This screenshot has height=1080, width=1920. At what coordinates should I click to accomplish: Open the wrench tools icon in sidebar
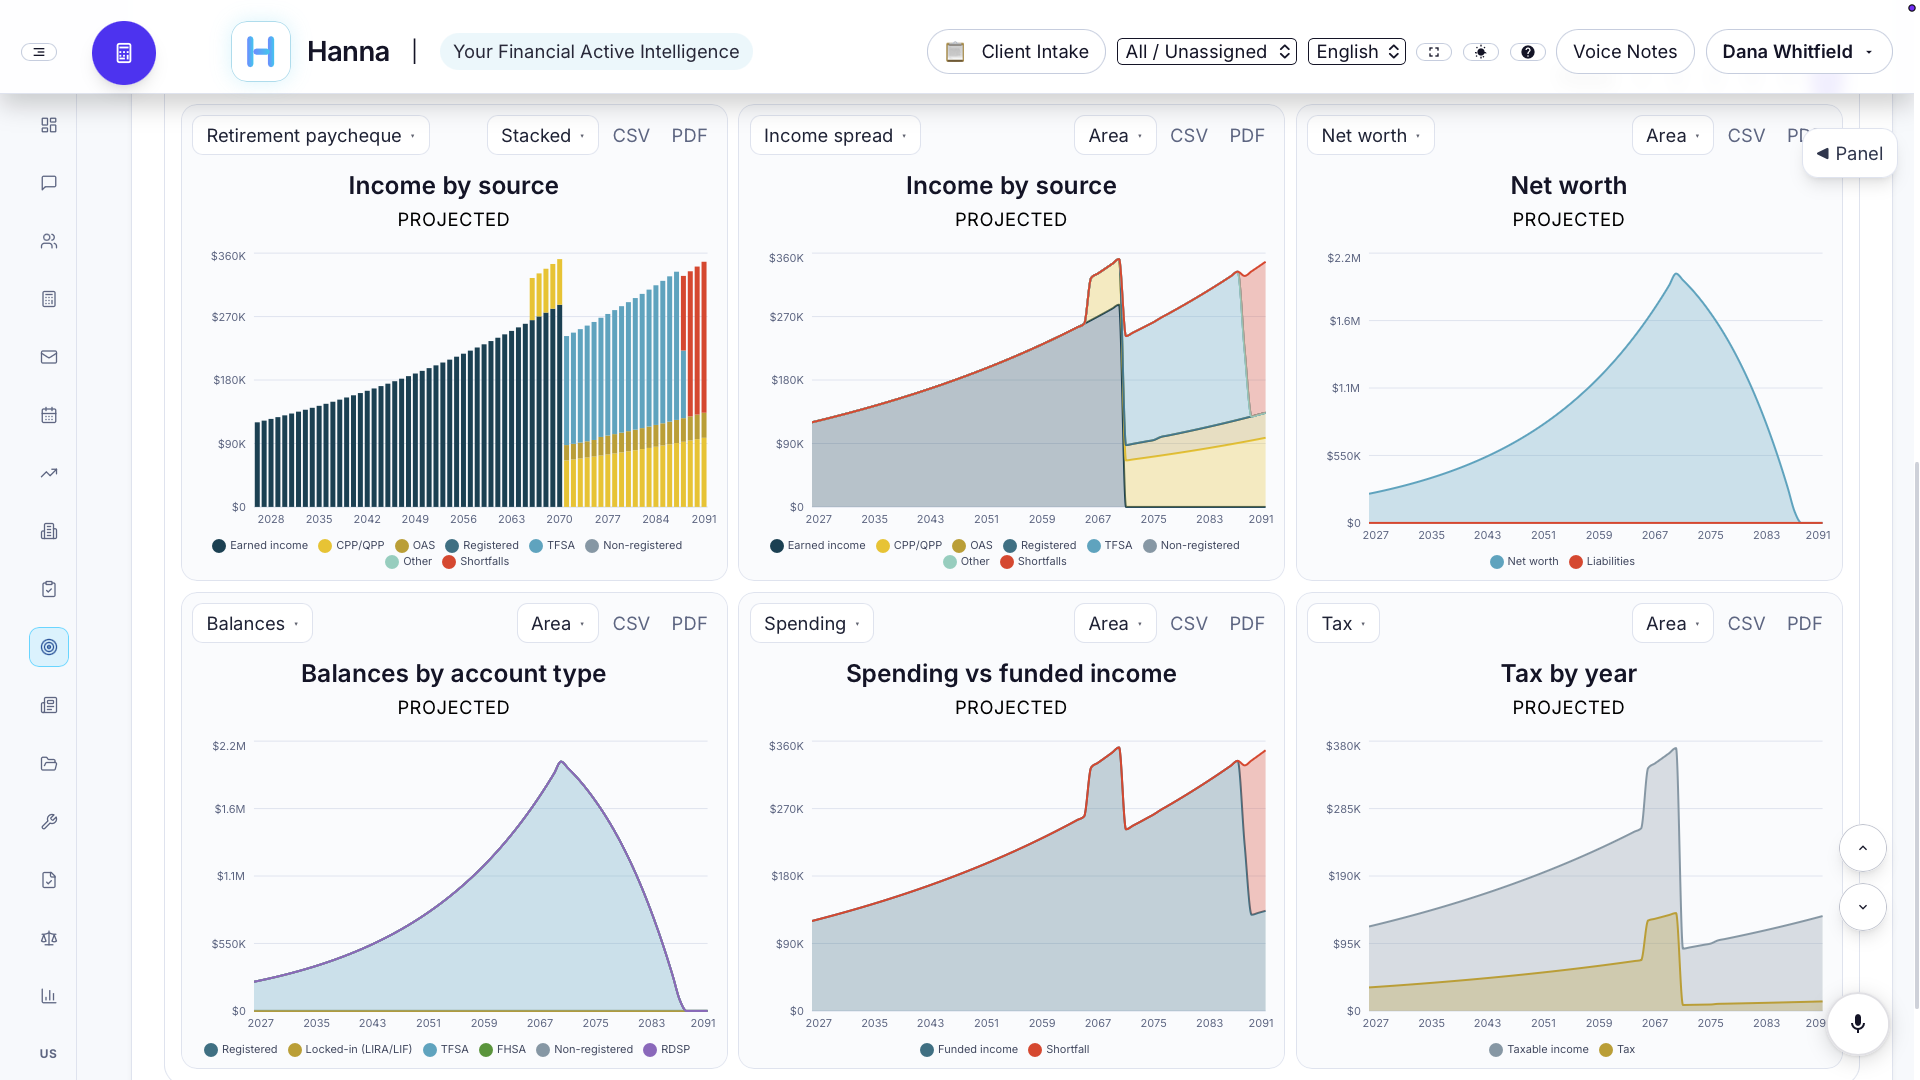(49, 822)
